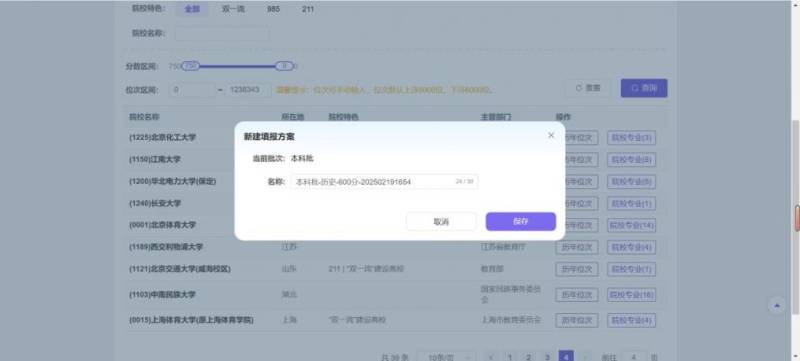Screen dimensions: 800x361
Task: Select 211 in 院校特色 filter
Action: tap(308, 9)
